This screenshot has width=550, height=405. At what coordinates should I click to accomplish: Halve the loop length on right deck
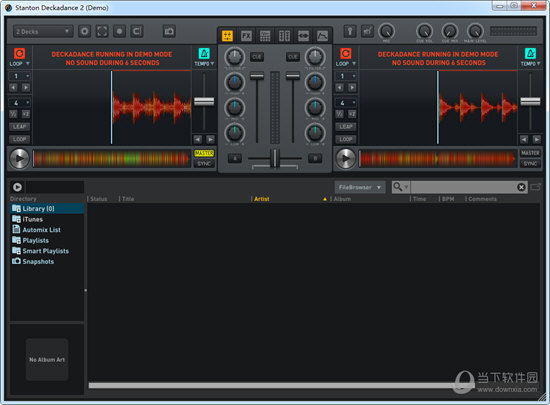[x=340, y=114]
